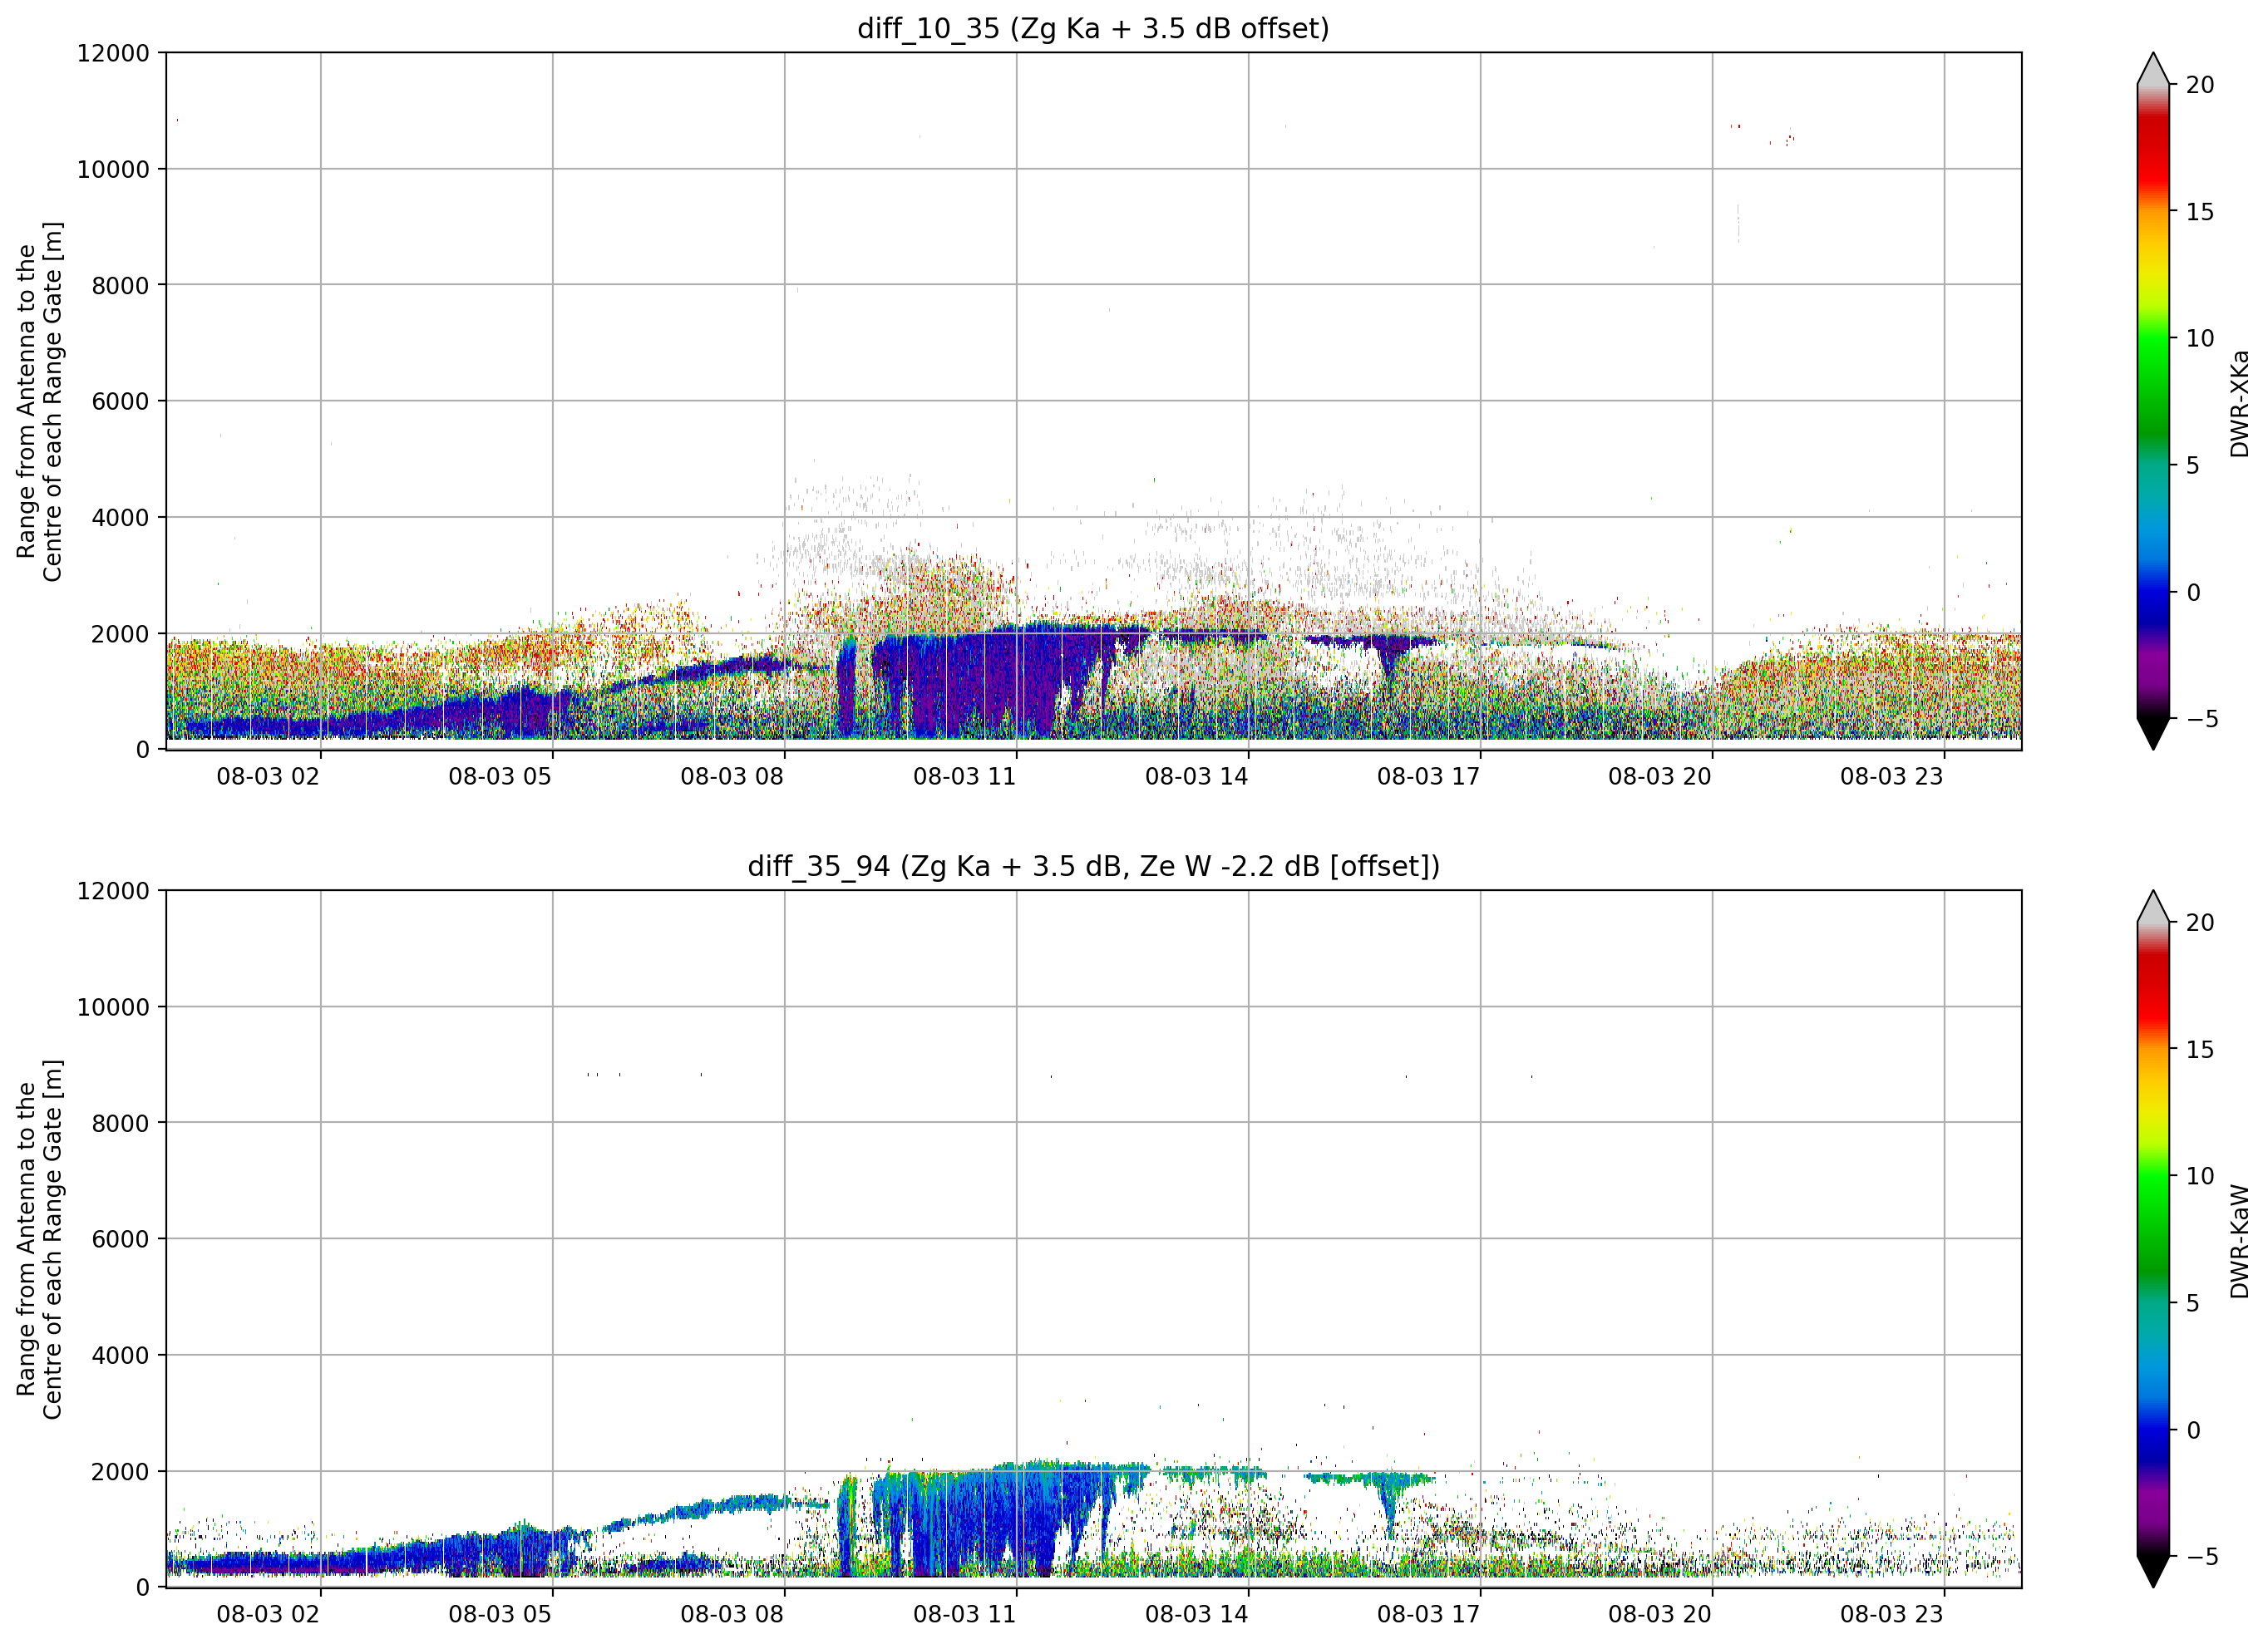Click the "0" tick on the DWR-XKa colorbar
Image resolution: width=2268 pixels, height=1644 pixels.
2193,593
